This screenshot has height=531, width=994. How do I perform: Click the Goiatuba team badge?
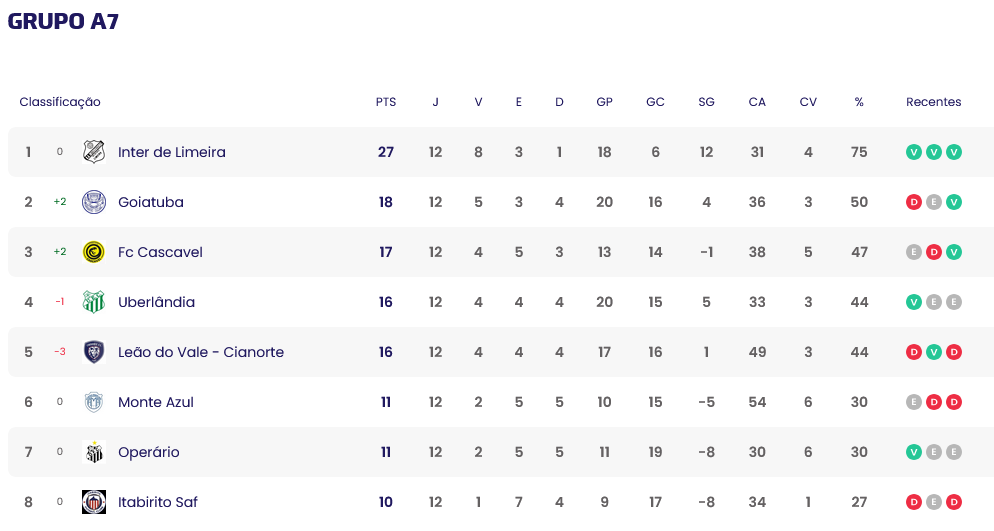click(x=94, y=202)
